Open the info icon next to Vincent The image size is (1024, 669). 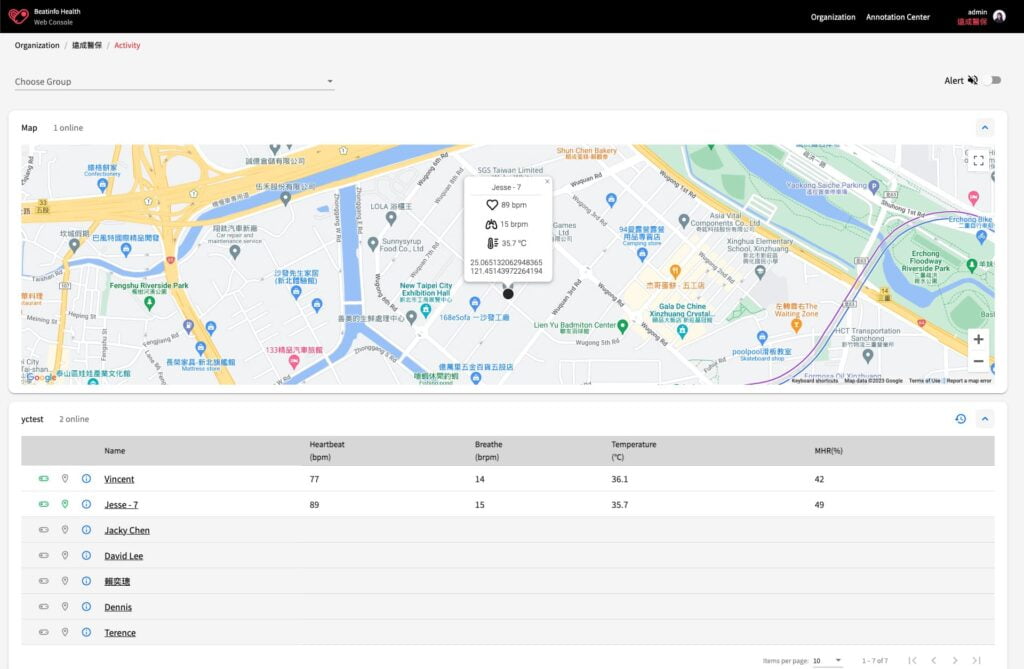(x=87, y=478)
